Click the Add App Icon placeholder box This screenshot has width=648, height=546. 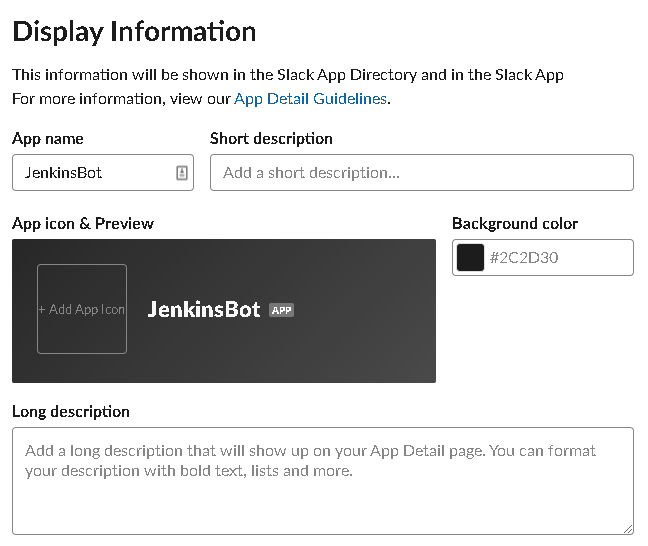pyautogui.click(x=82, y=309)
